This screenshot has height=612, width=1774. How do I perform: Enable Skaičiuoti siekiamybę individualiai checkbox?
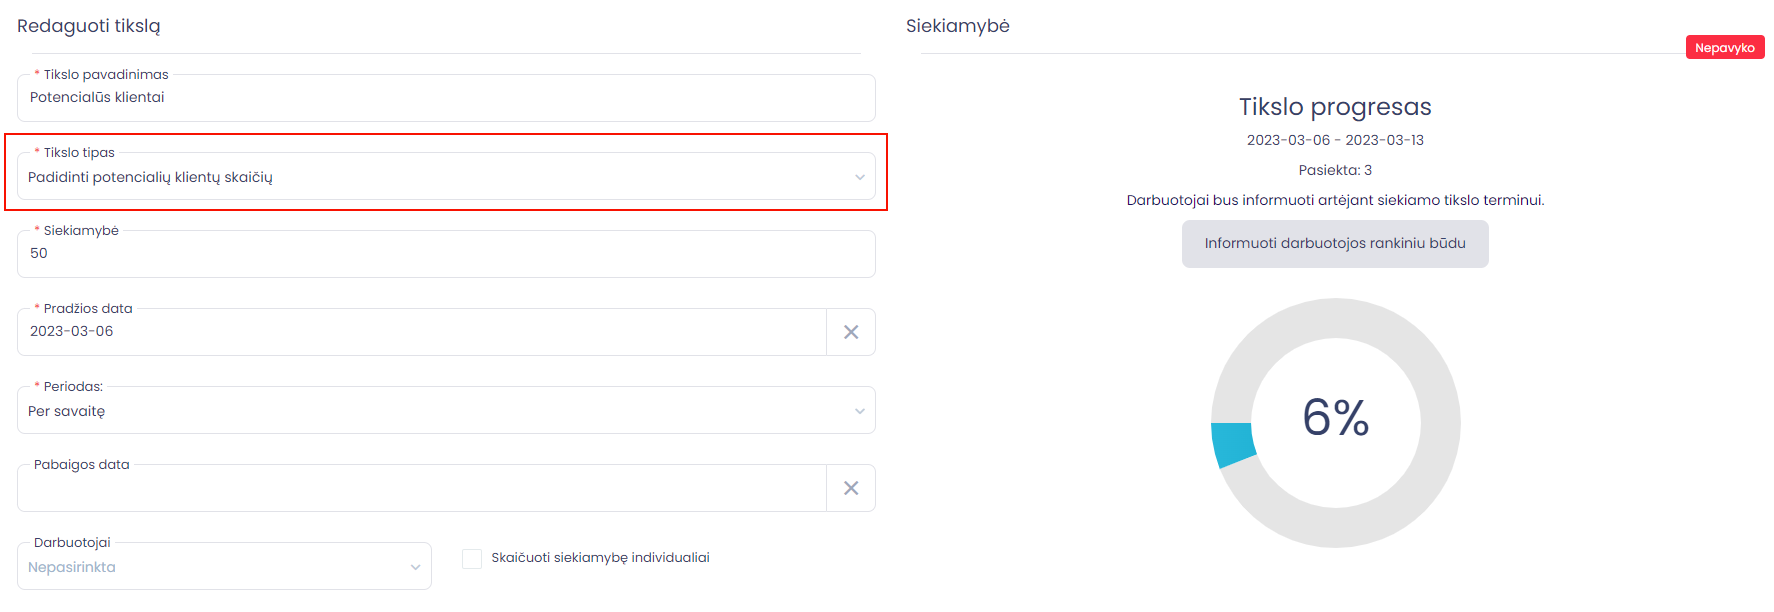pyautogui.click(x=472, y=558)
